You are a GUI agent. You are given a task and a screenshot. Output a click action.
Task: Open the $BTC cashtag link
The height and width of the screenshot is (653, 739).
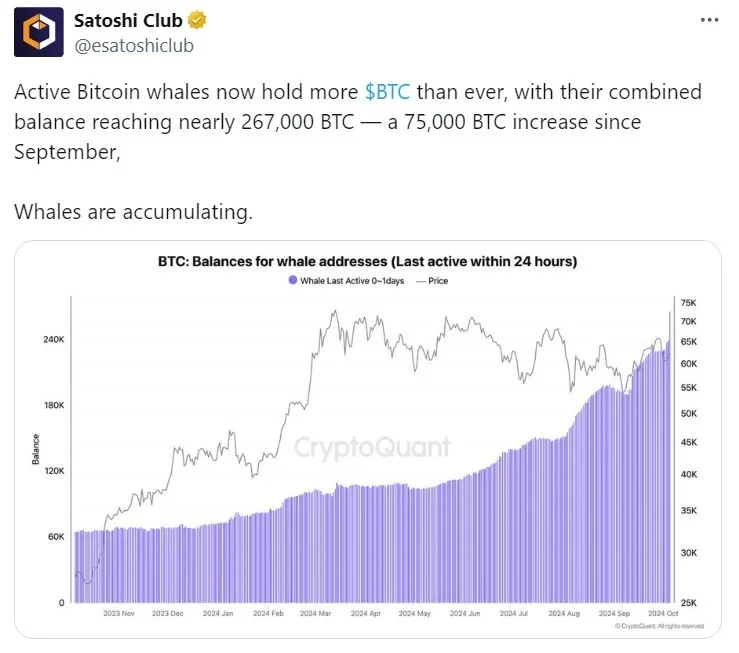click(x=388, y=93)
